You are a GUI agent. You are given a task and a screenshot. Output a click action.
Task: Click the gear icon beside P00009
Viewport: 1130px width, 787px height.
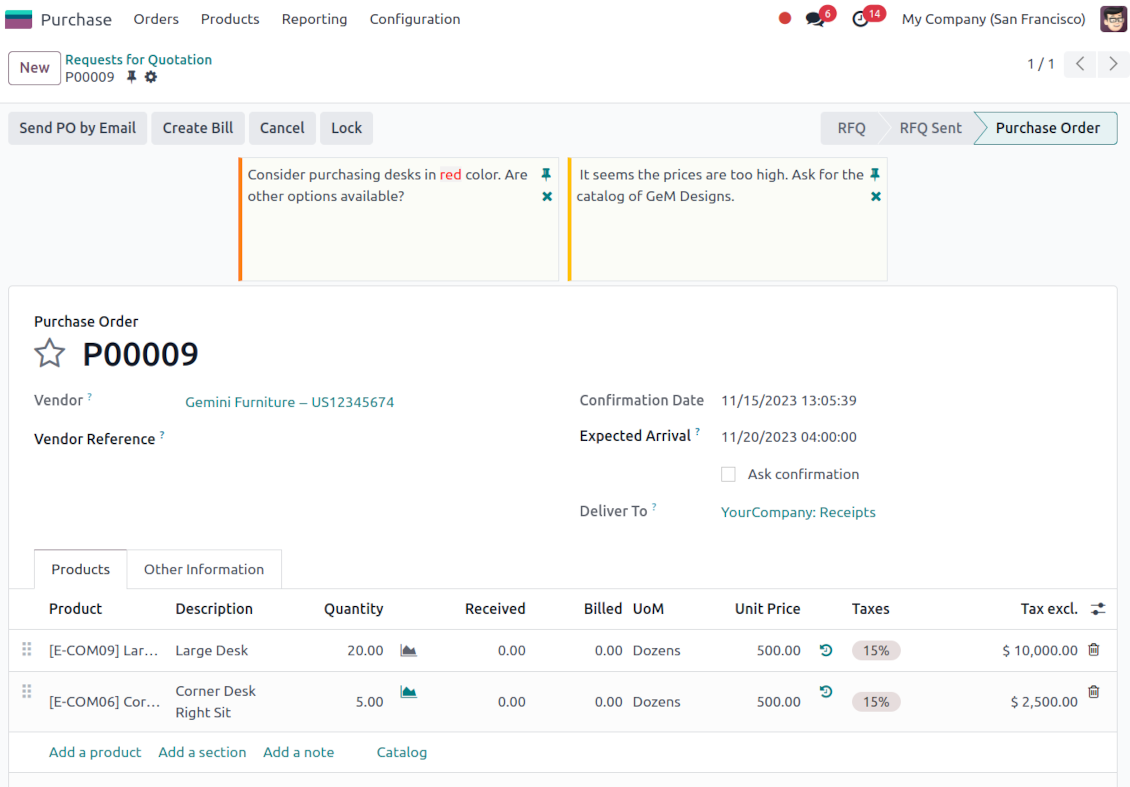[x=151, y=77]
